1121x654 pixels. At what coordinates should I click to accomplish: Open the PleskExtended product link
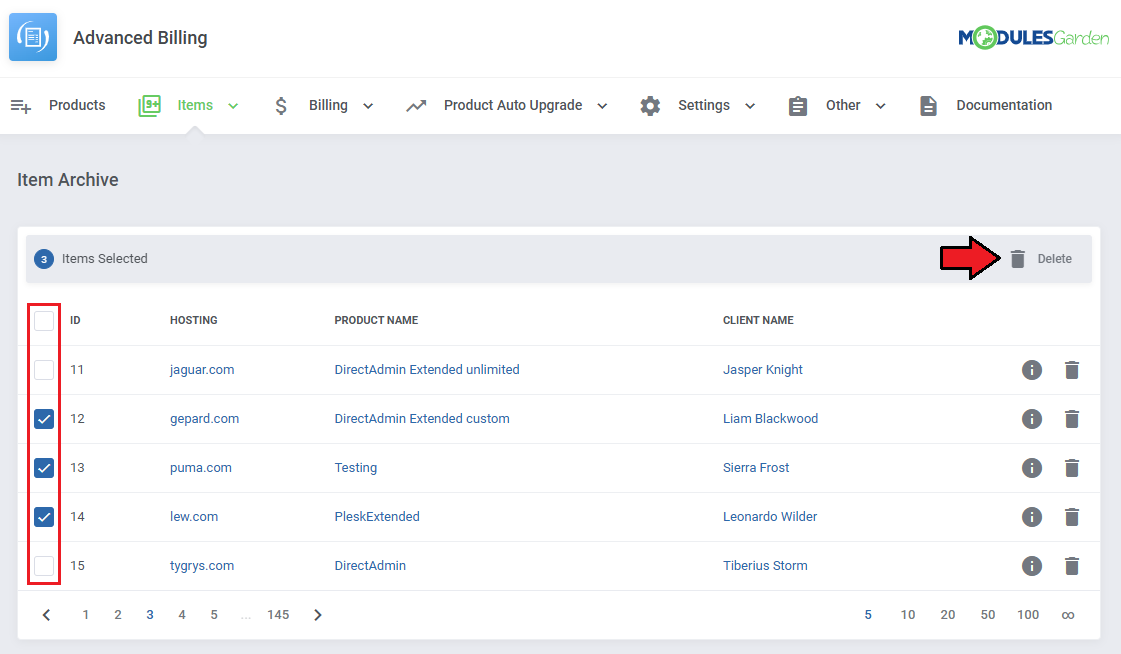[377, 517]
